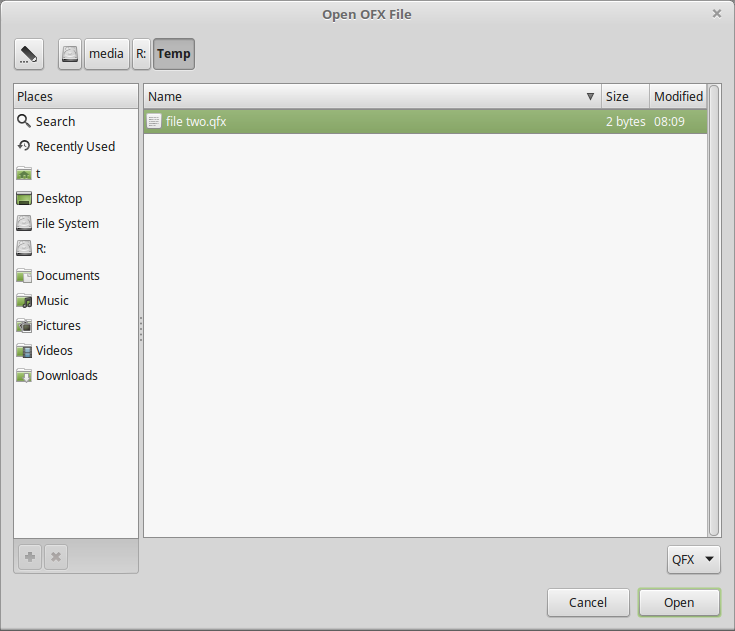The width and height of the screenshot is (735, 631).
Task: Toggle the type-a-file-name pencil button
Action: coord(29,54)
